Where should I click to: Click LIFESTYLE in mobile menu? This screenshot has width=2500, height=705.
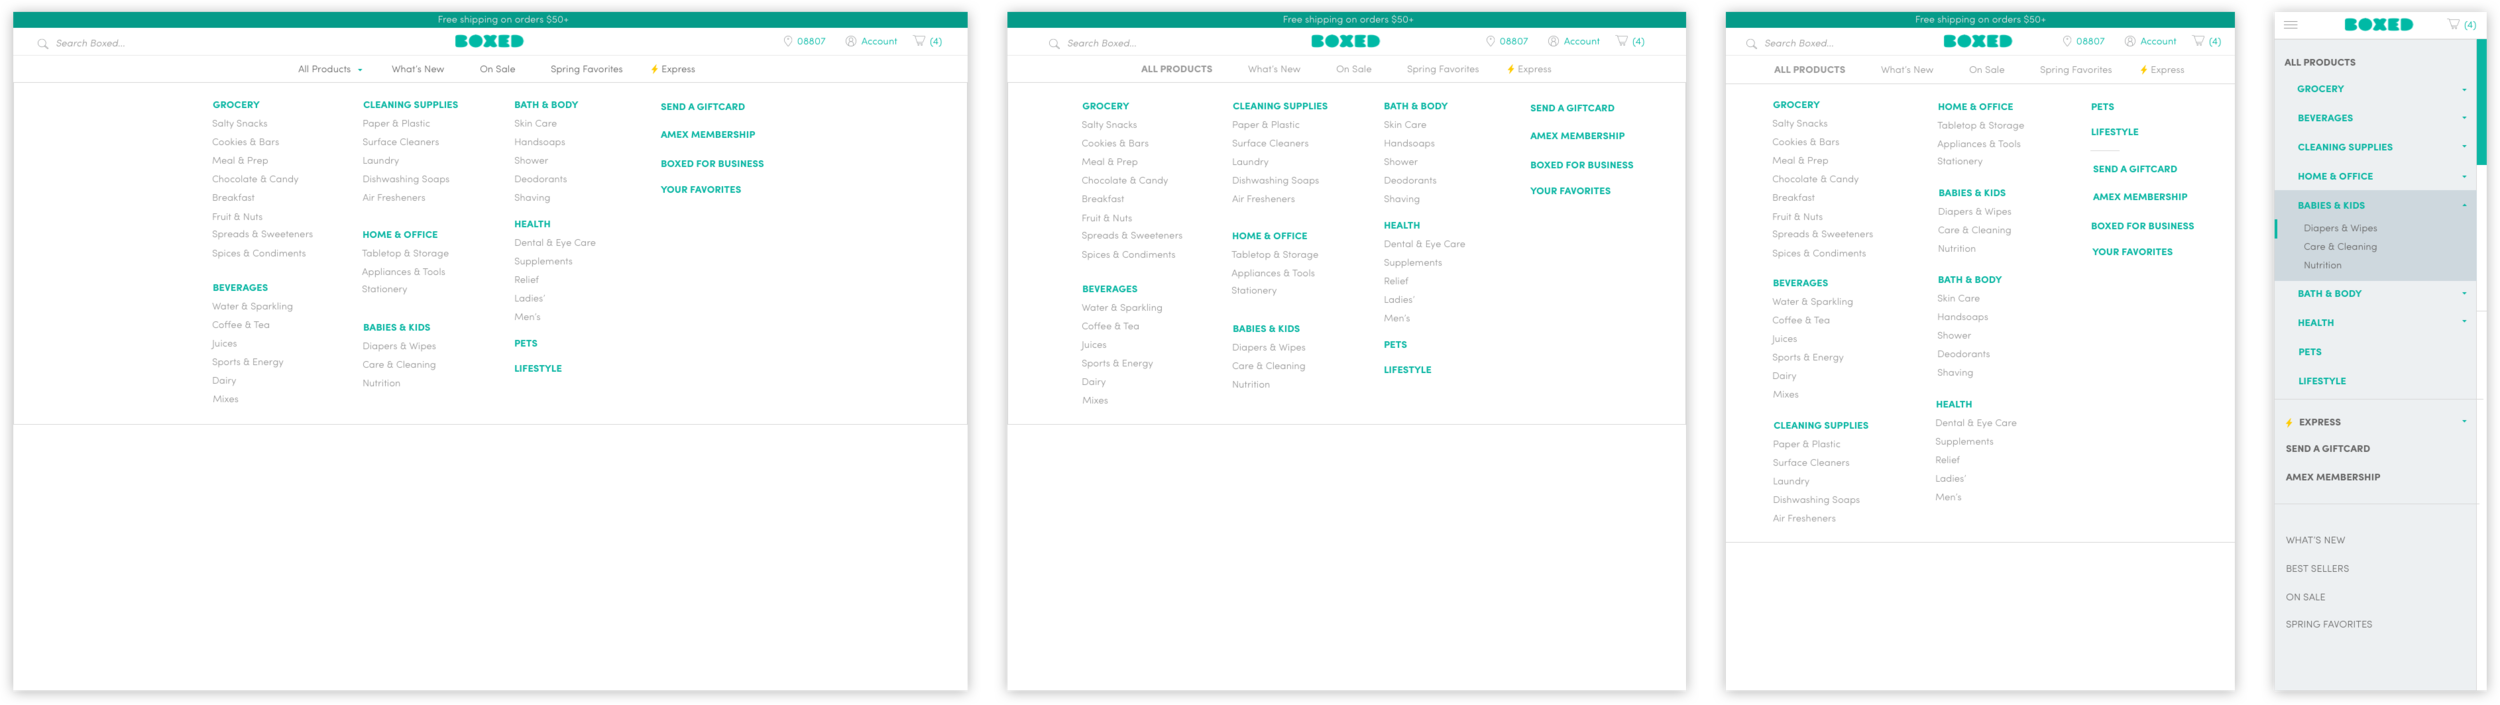click(2321, 382)
